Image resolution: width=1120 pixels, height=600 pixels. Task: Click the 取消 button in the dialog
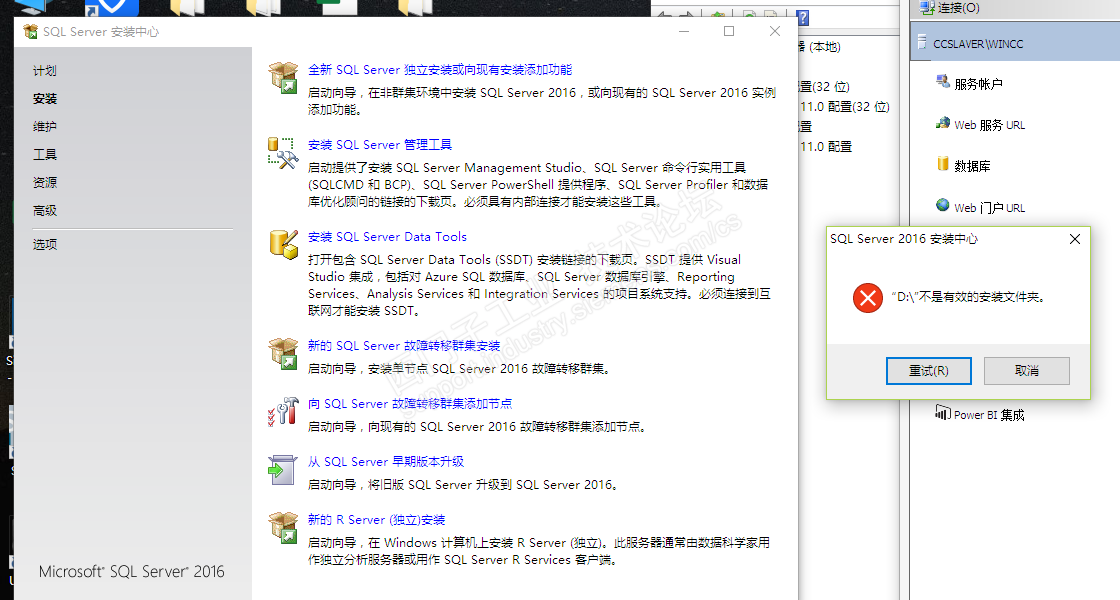coord(1026,371)
